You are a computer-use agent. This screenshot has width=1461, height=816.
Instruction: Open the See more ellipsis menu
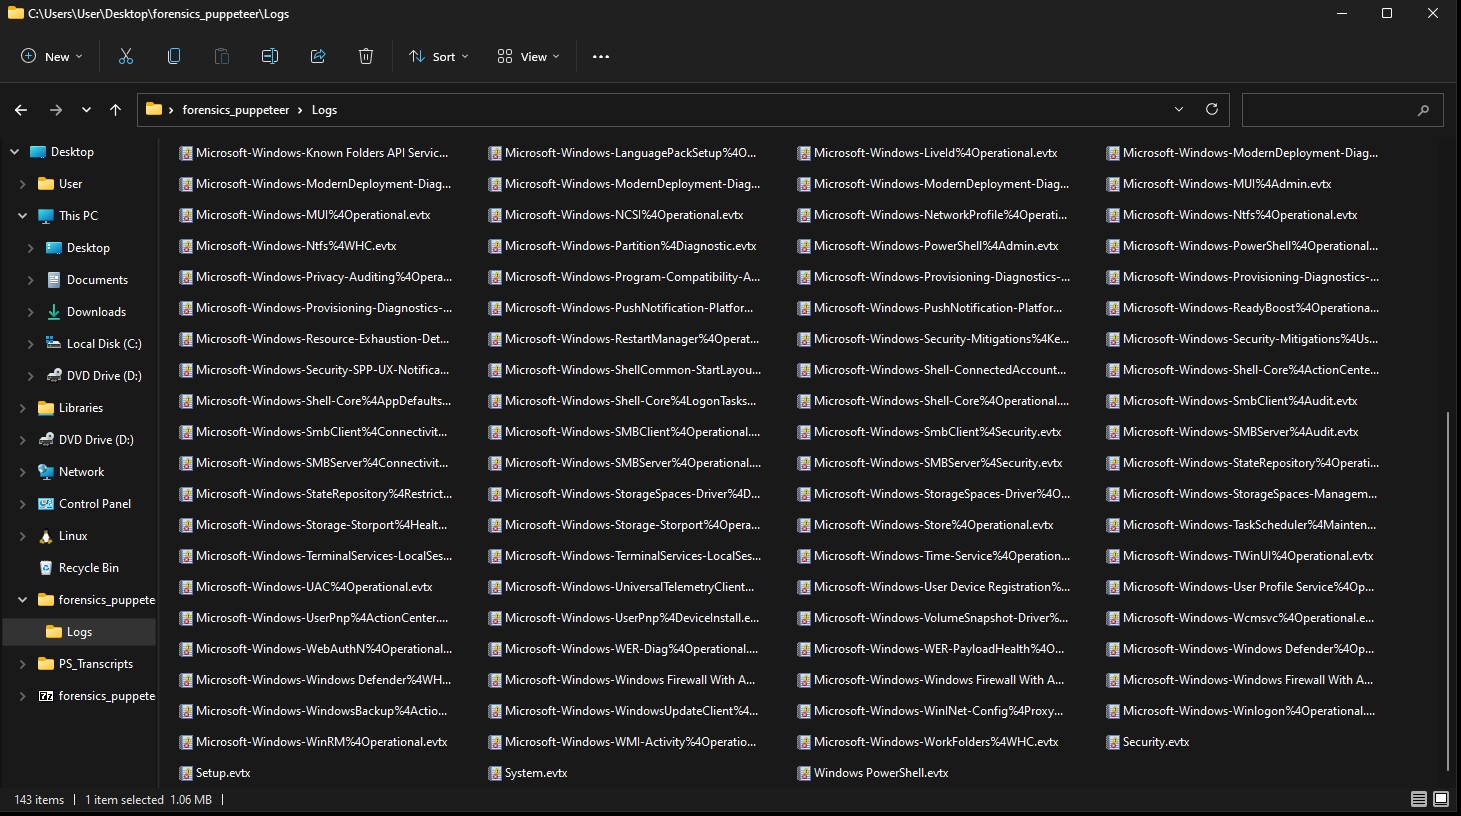[601, 57]
